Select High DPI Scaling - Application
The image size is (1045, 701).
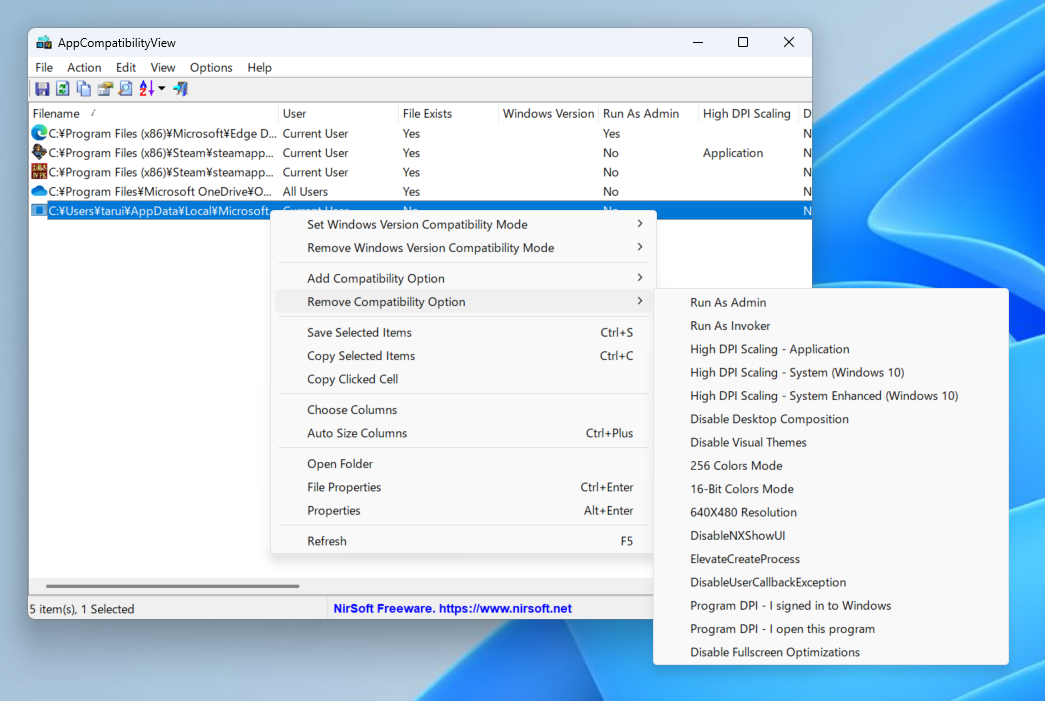coord(830,349)
